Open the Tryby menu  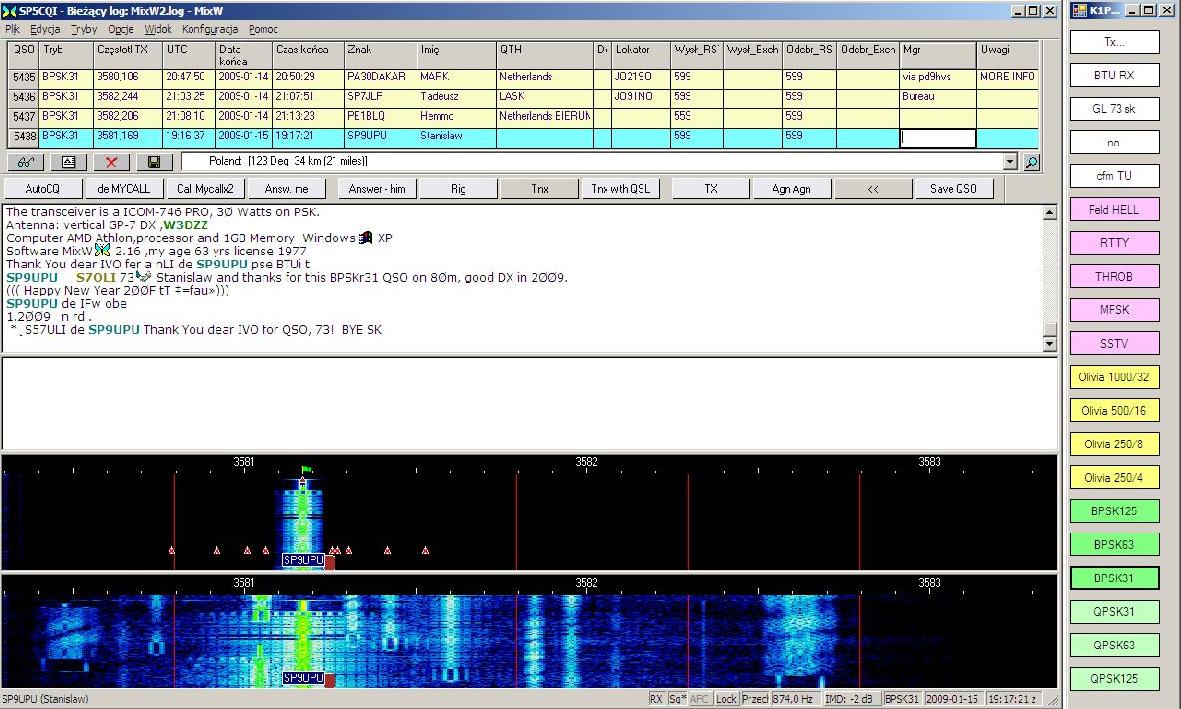pyautogui.click(x=84, y=29)
